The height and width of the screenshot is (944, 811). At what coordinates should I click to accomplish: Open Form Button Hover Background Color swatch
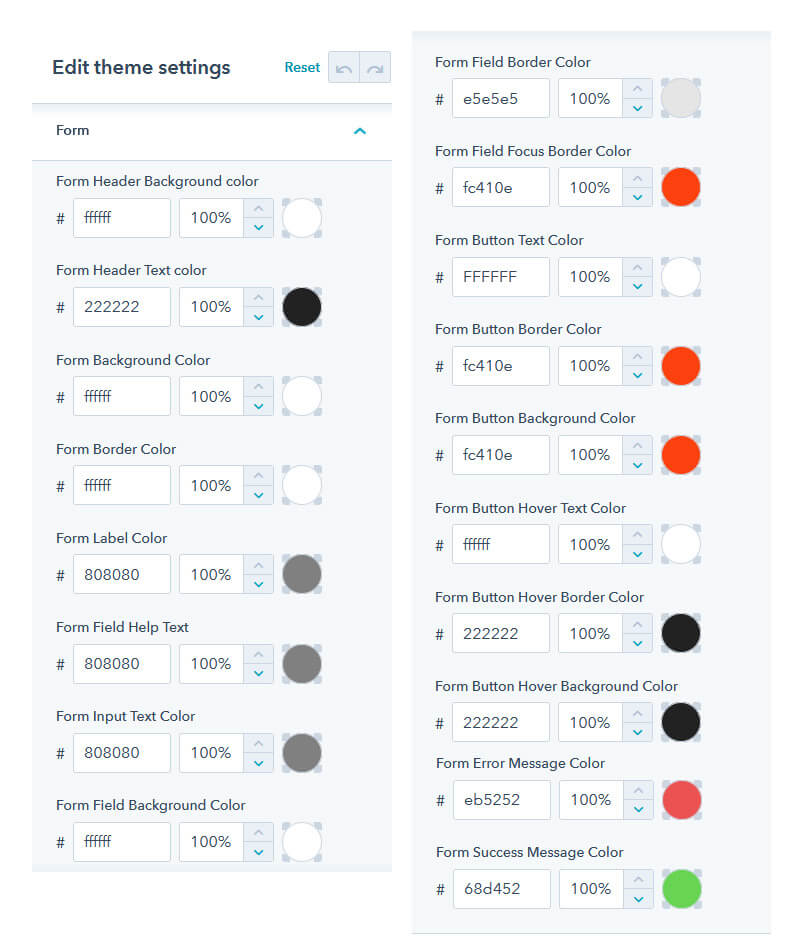[681, 722]
